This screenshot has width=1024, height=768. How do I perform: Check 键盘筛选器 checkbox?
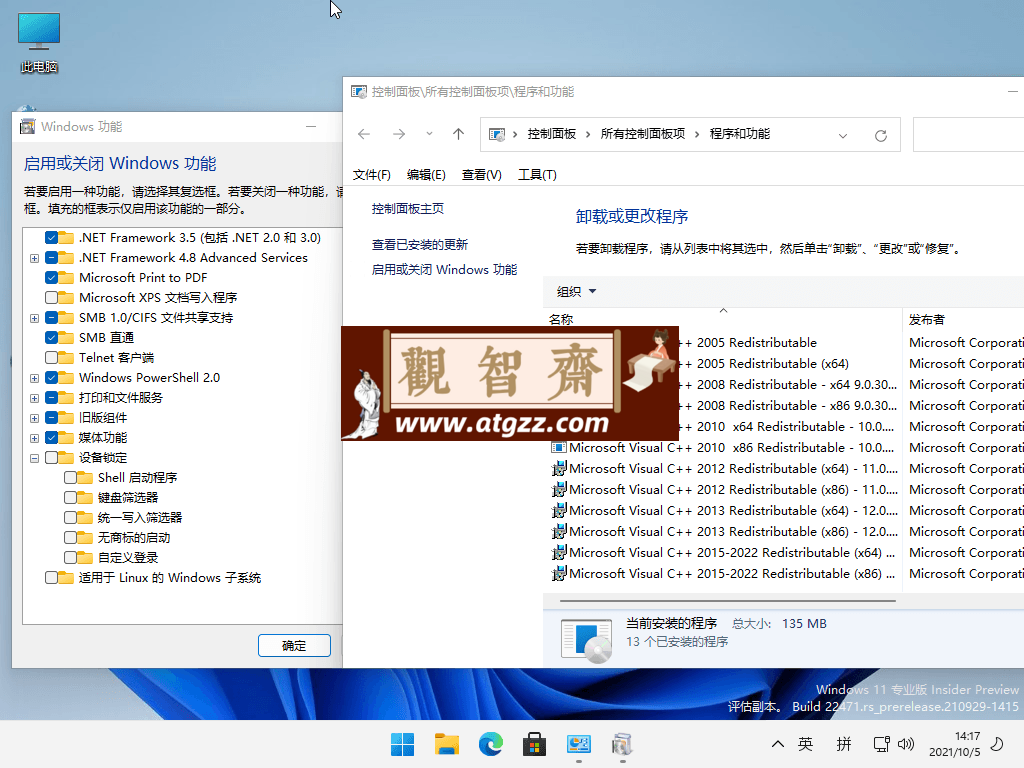tap(70, 498)
